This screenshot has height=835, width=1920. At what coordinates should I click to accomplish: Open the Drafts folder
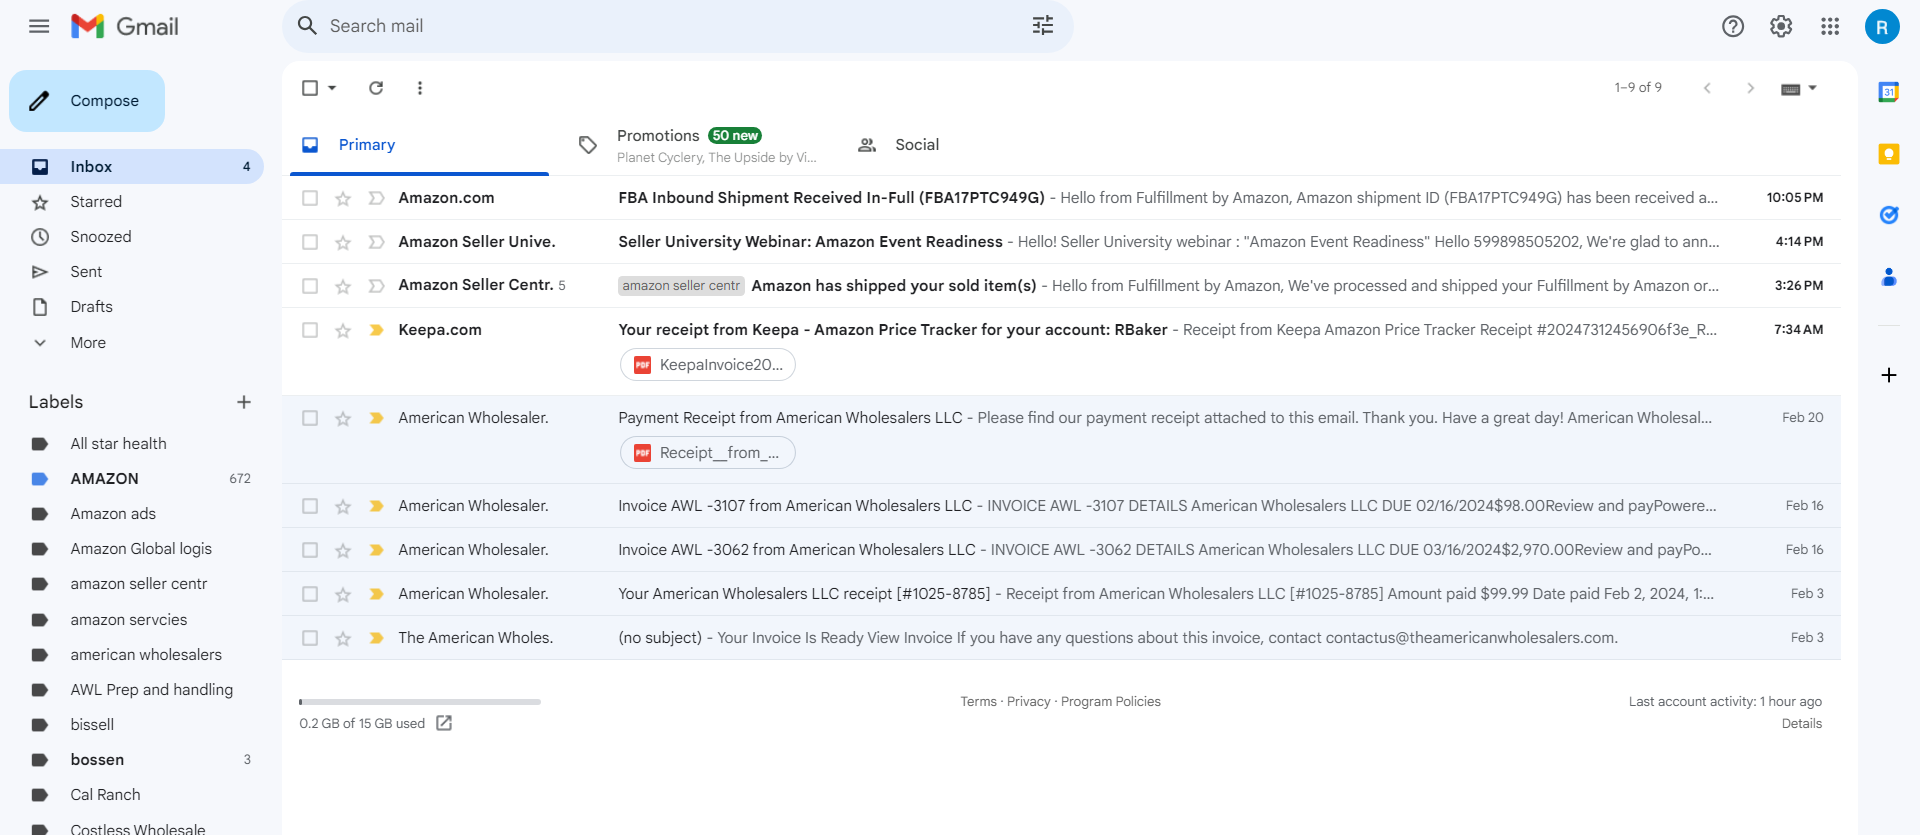tap(91, 307)
